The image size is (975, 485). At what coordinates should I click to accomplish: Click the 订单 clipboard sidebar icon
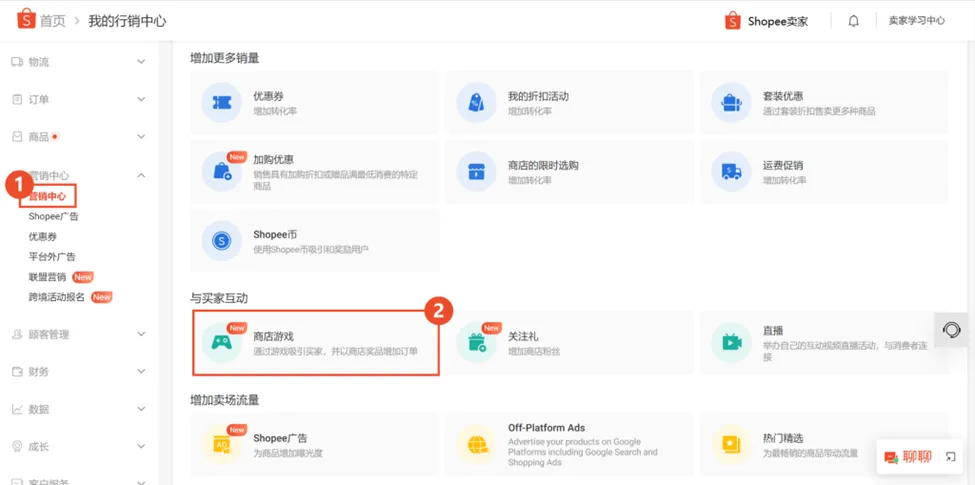17,99
